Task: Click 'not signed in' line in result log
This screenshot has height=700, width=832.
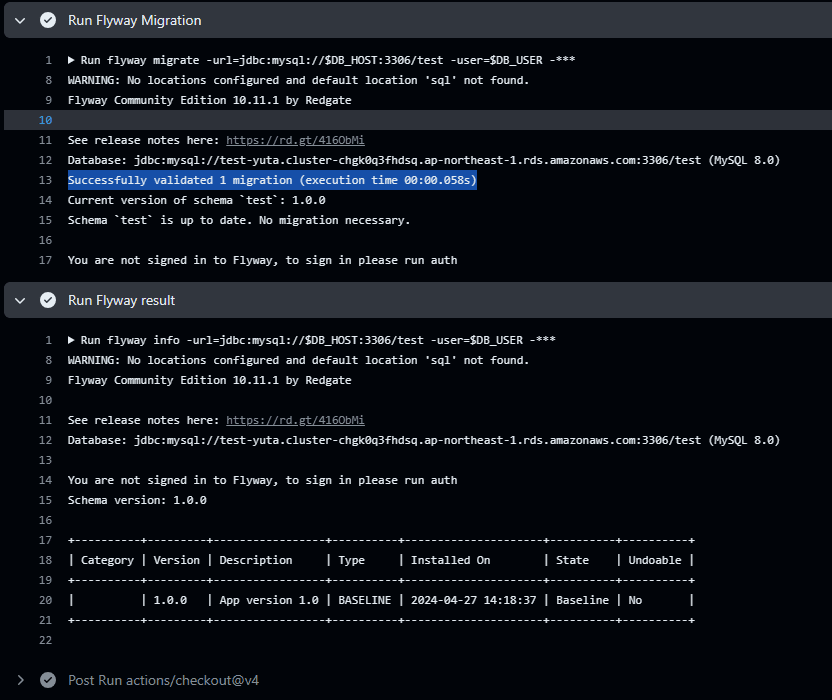Action: pyautogui.click(x=262, y=480)
